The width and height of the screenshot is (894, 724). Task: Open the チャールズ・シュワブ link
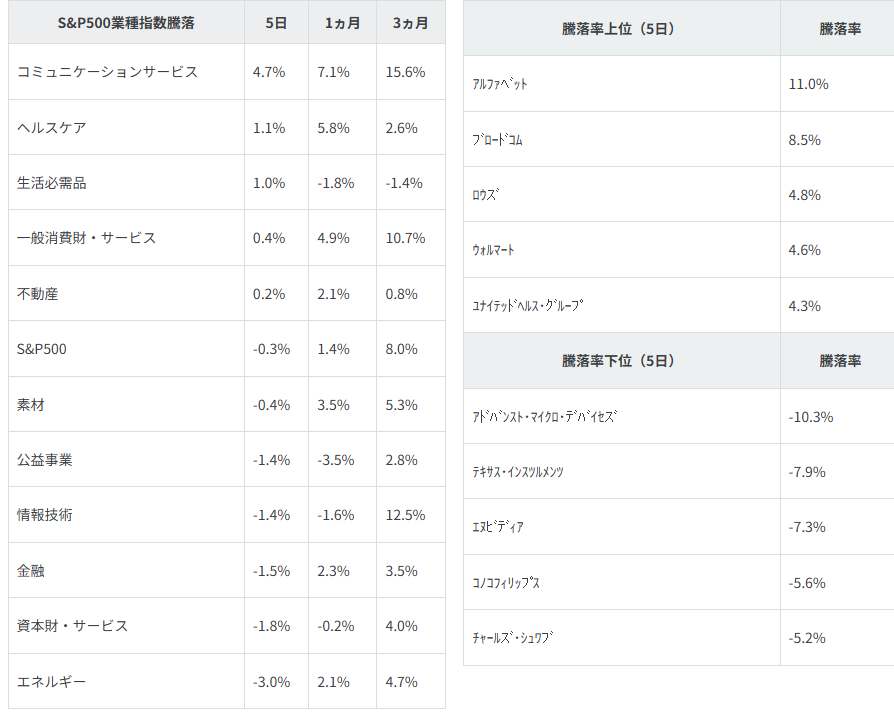click(513, 638)
